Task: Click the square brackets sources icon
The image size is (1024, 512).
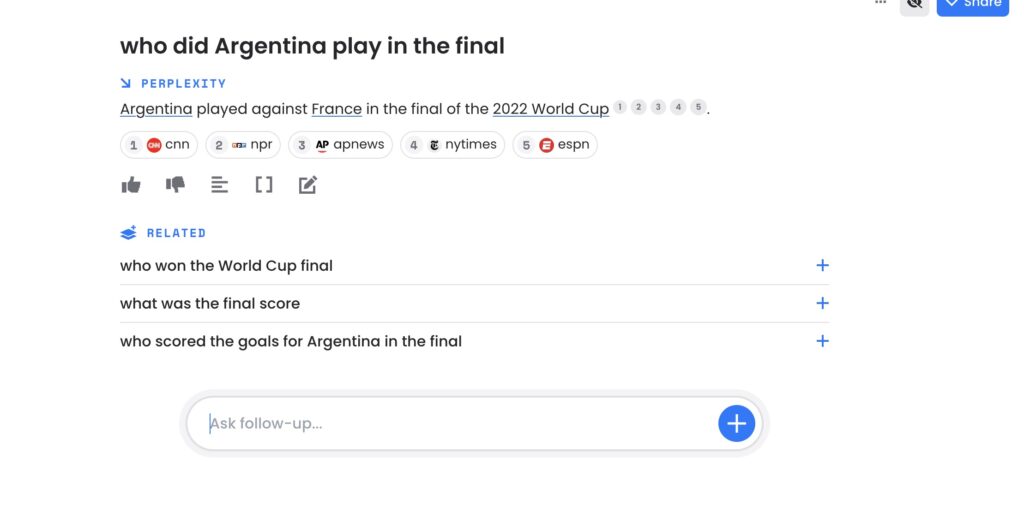Action: click(x=264, y=185)
